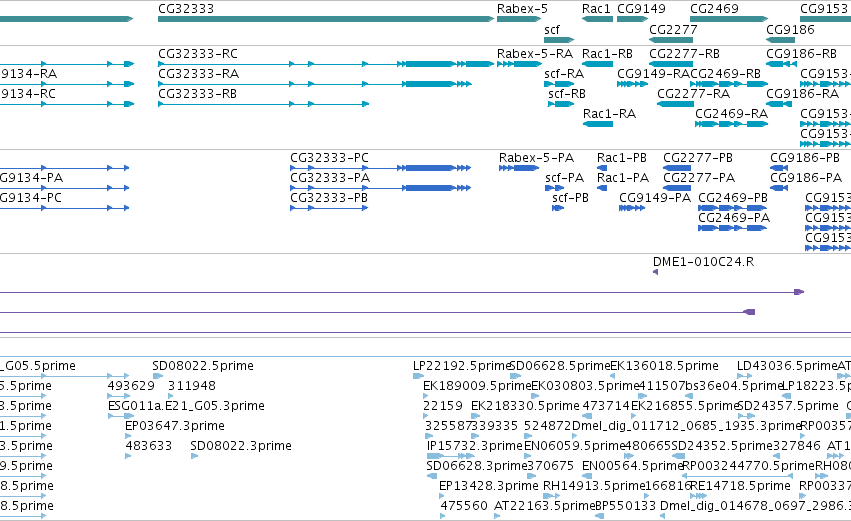Click transcript label Rac1-RA
Screen dimensions: 851x521
pos(609,115)
